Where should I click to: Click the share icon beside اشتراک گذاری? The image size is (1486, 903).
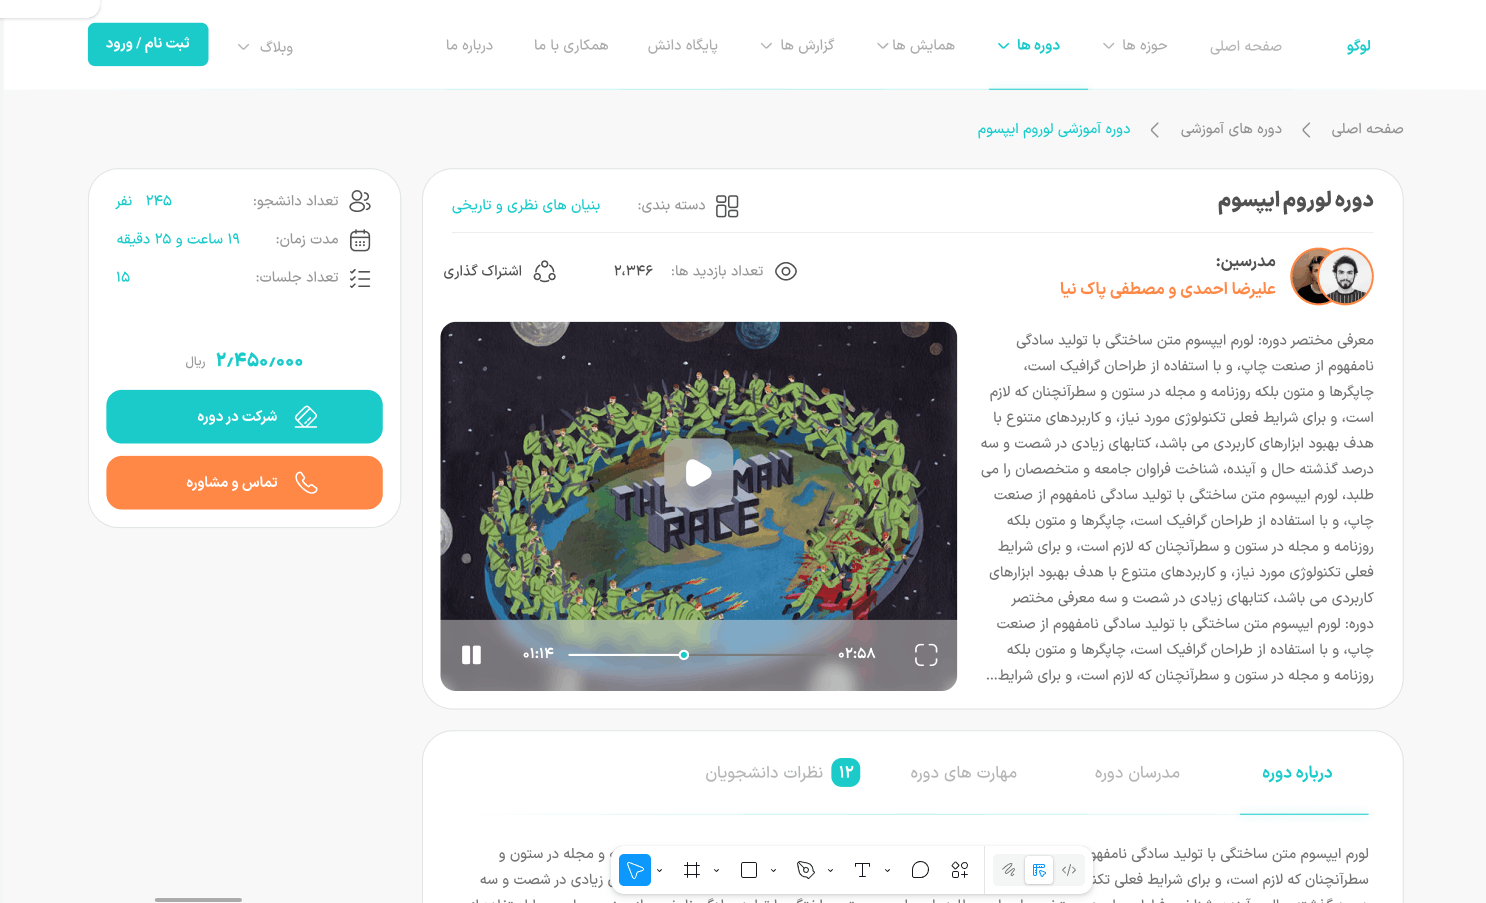coord(545,271)
